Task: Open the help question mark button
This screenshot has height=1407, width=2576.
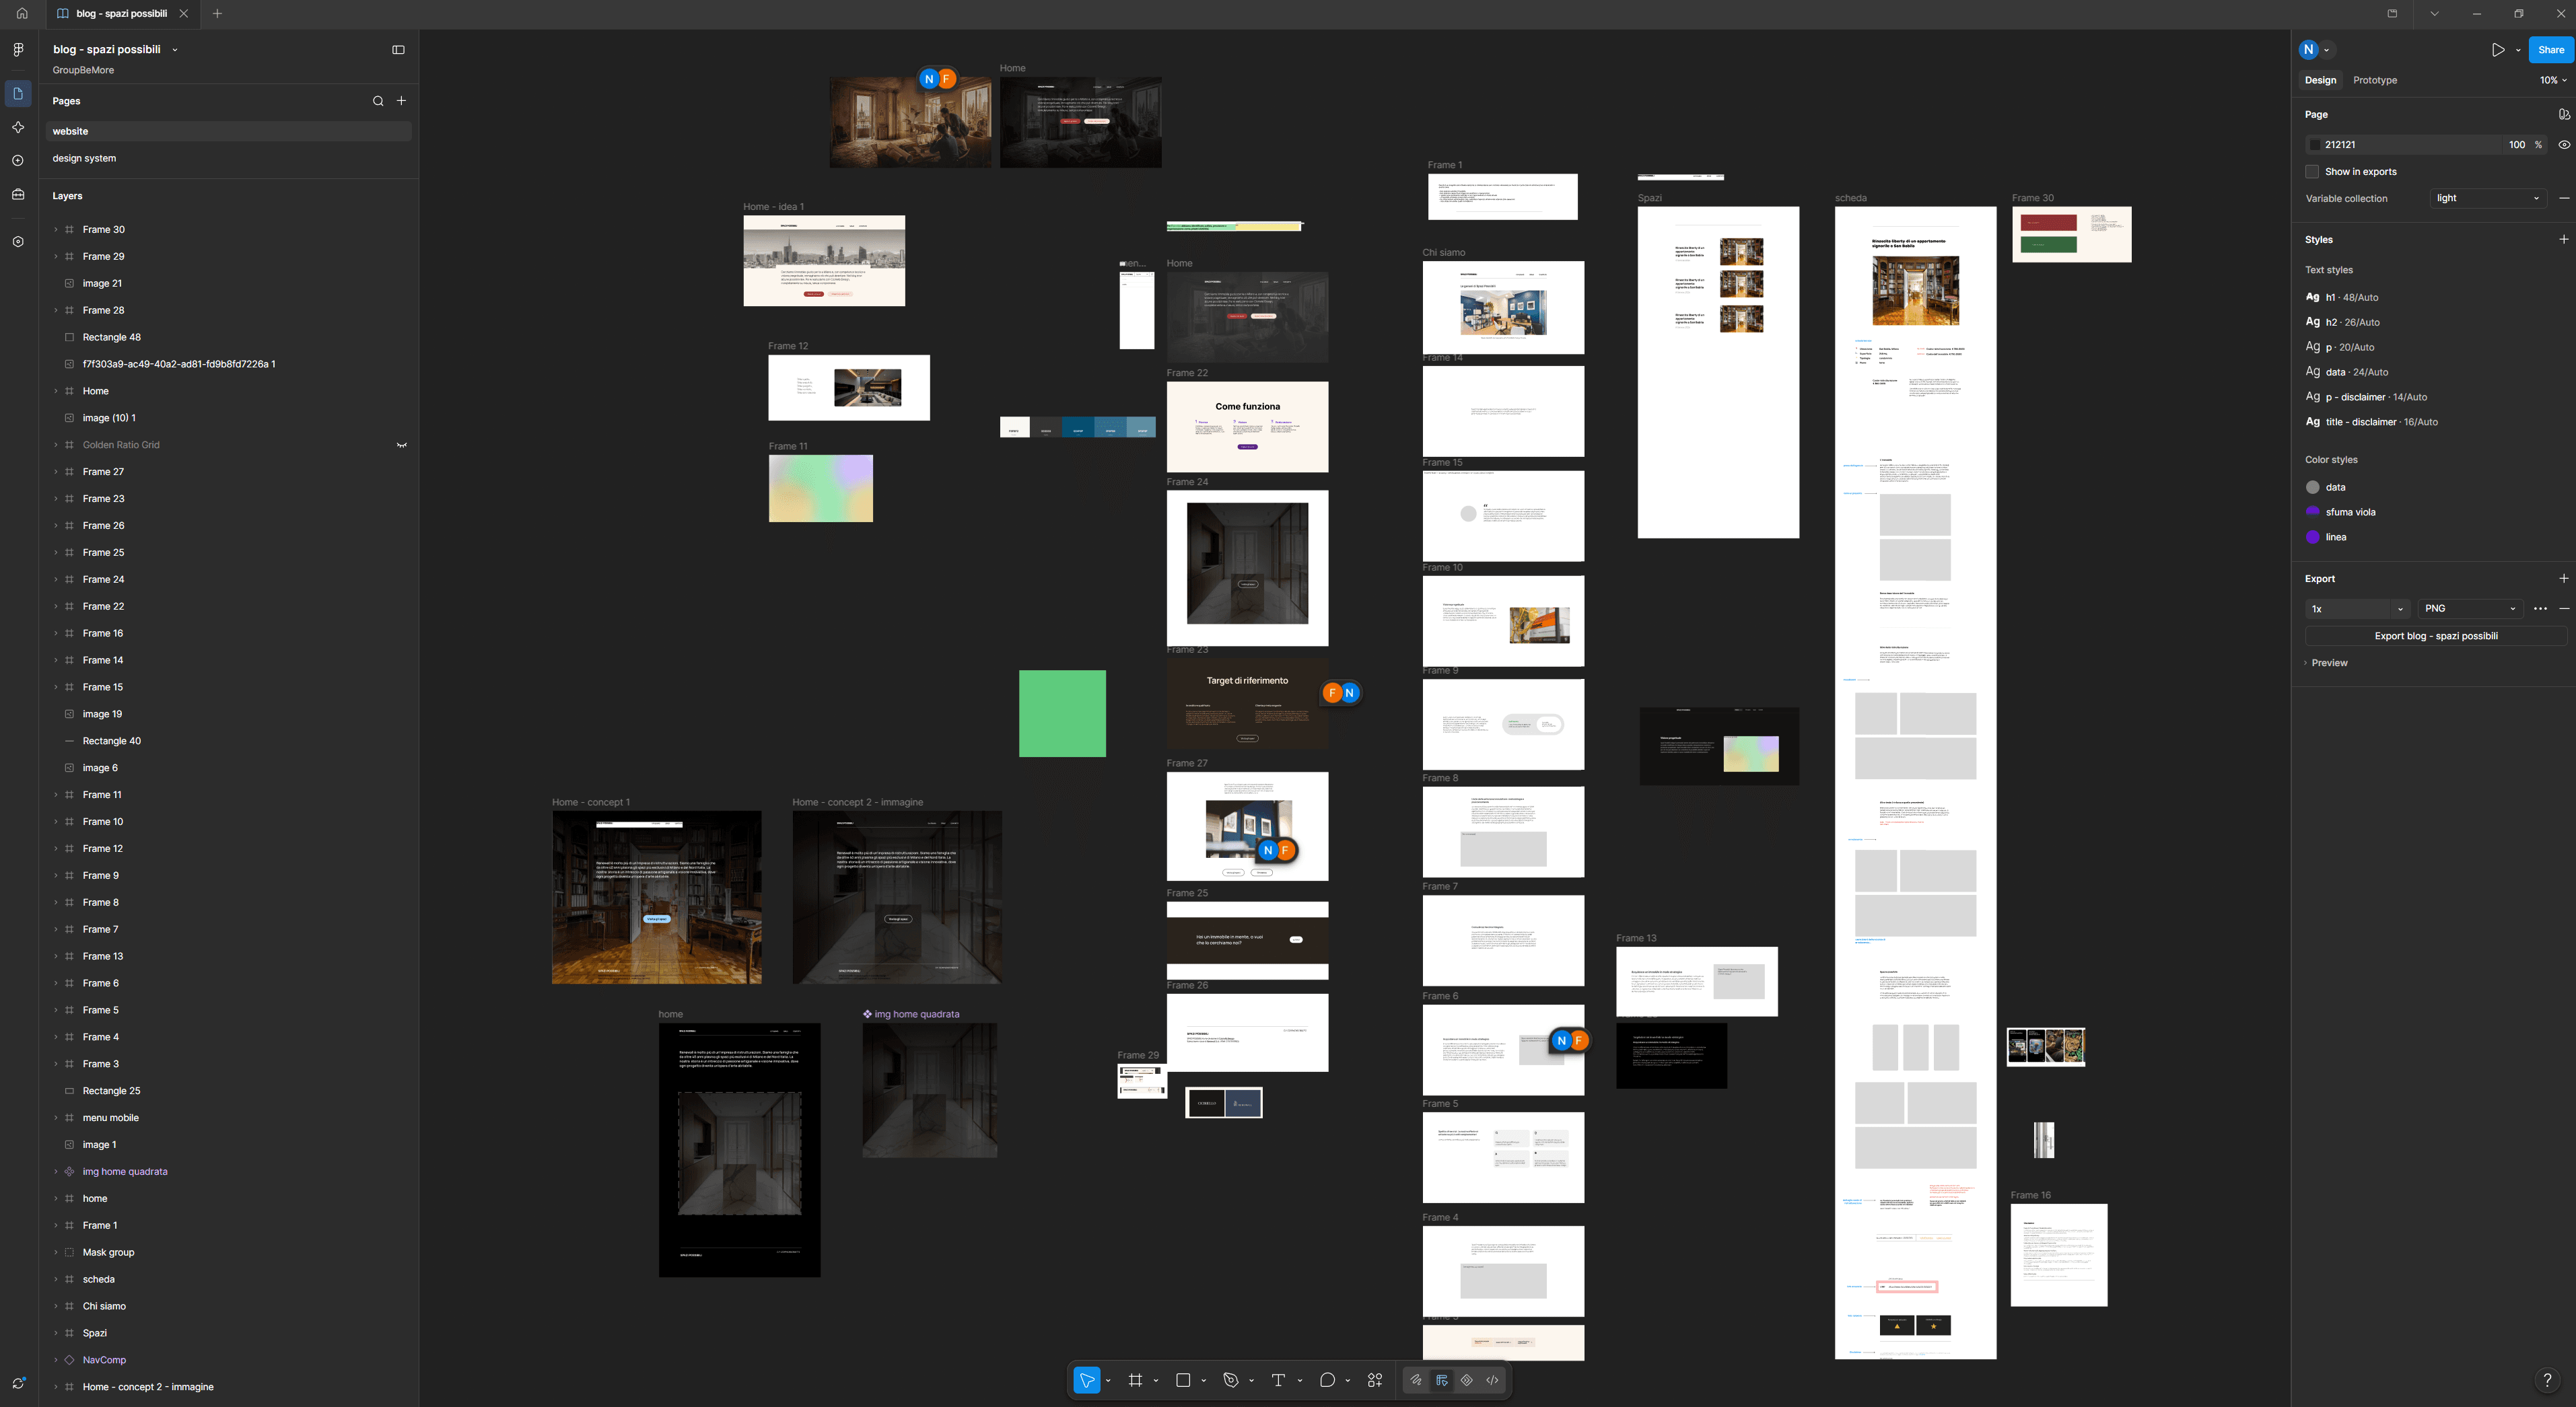Action: point(2547,1380)
